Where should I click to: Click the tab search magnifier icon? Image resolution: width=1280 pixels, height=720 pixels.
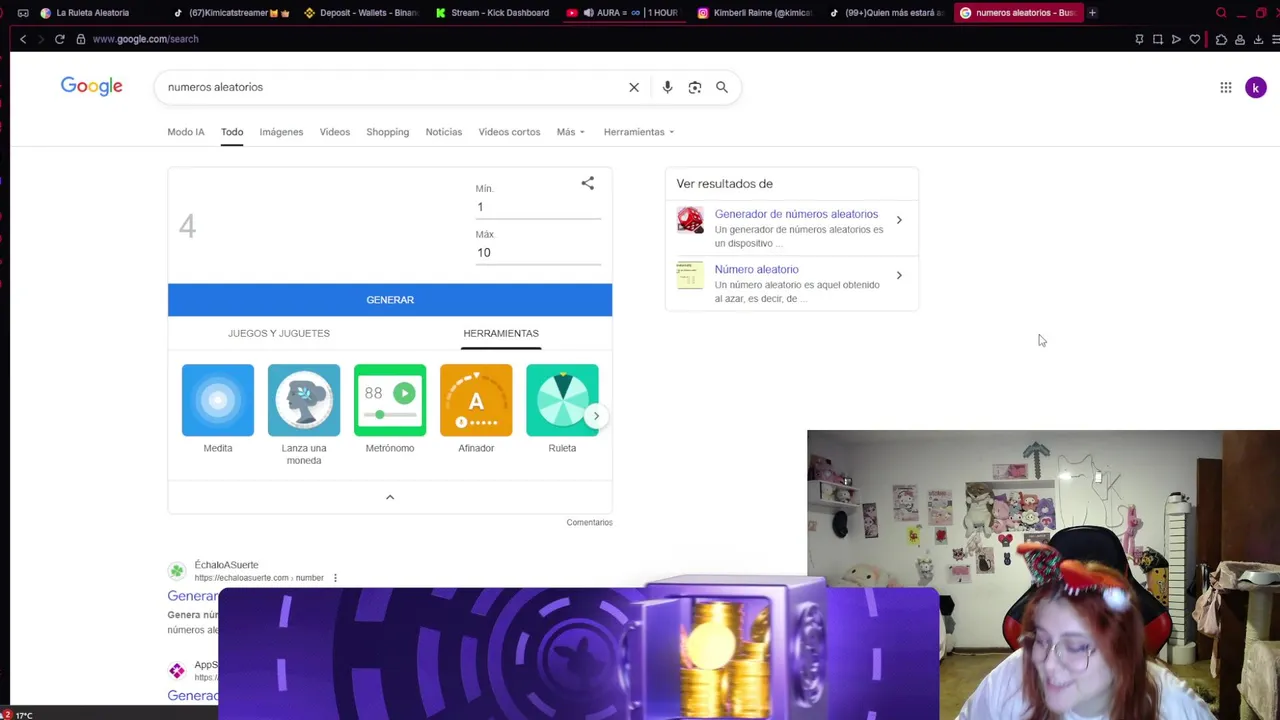1221,13
